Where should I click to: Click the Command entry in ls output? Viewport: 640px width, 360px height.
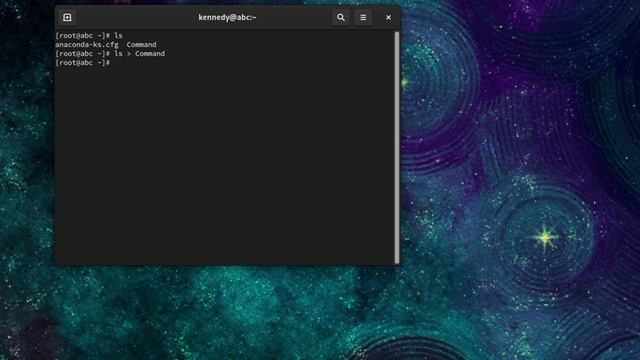(141, 44)
